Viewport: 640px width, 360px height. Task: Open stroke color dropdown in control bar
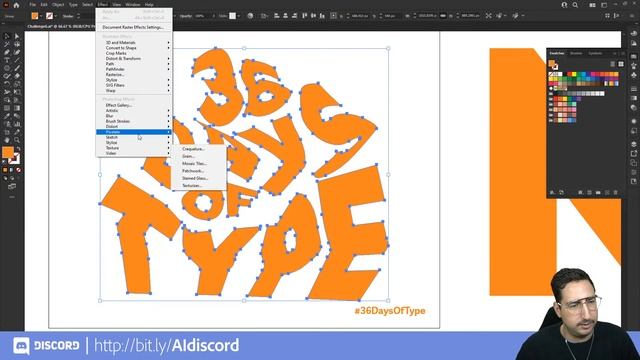(x=56, y=16)
